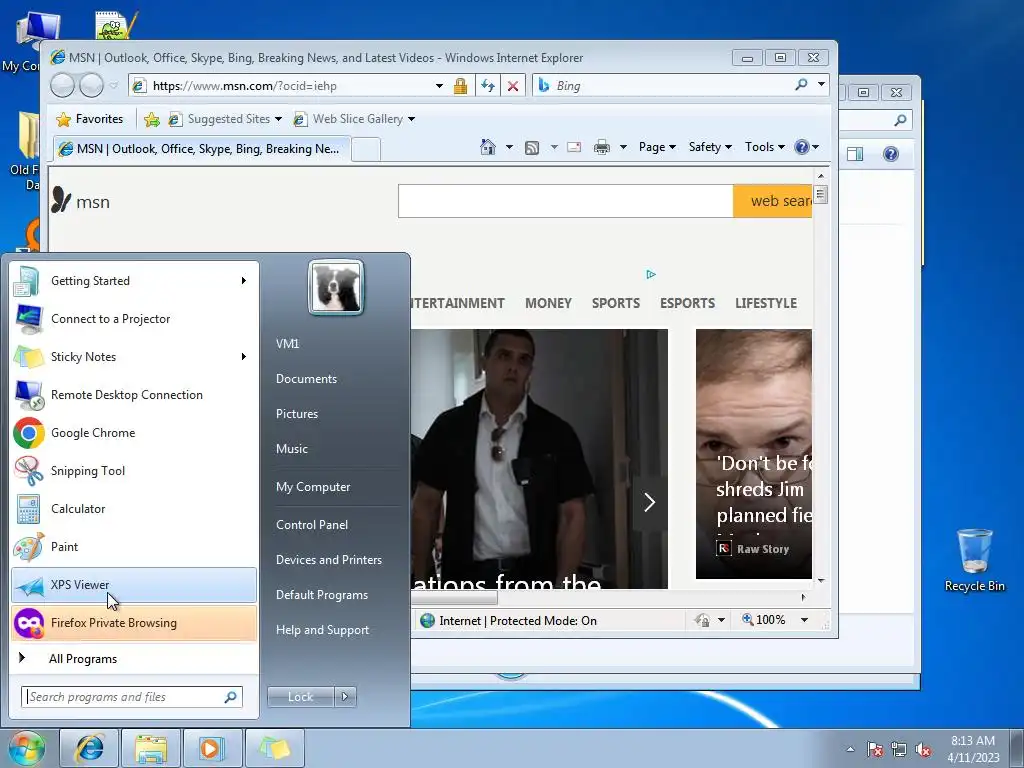Click the MSN web search input field

tap(566, 200)
